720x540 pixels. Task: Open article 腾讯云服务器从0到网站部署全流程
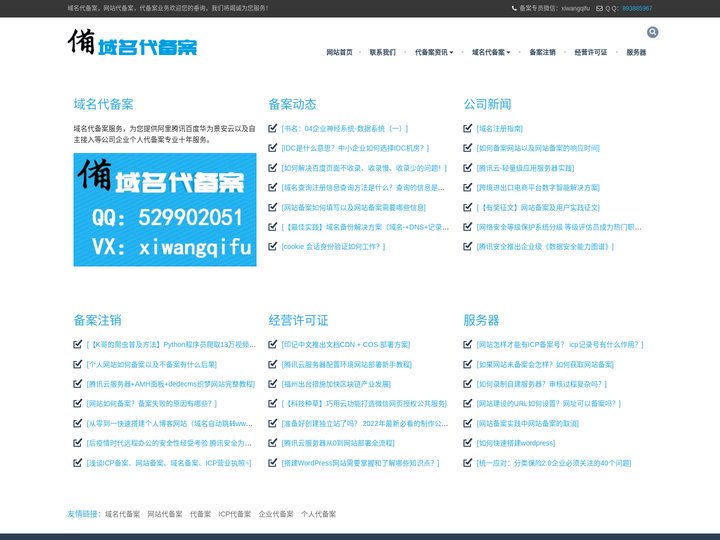point(338,443)
